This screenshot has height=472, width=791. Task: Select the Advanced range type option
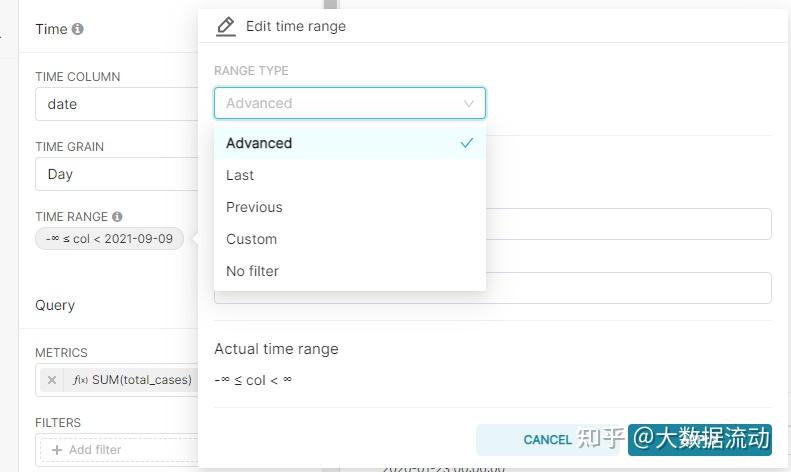click(259, 143)
